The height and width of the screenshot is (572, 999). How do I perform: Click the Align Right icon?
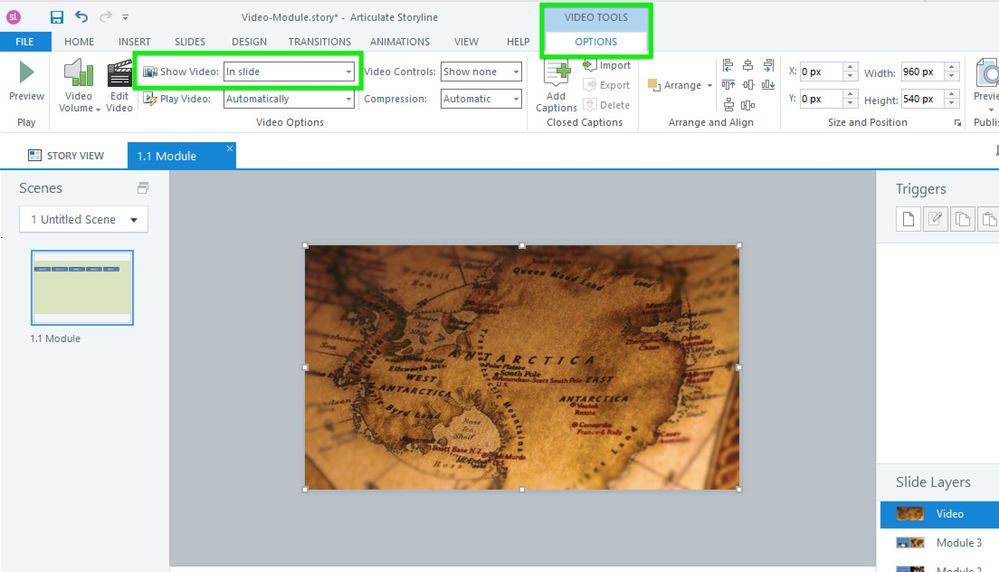coord(768,65)
